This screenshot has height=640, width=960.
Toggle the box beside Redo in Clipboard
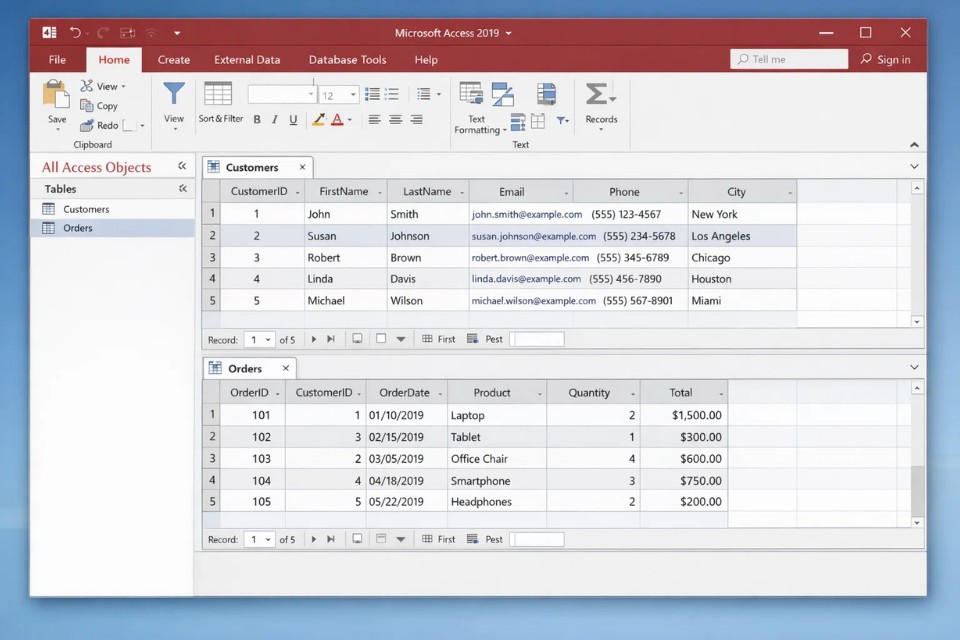pyautogui.click(x=128, y=126)
